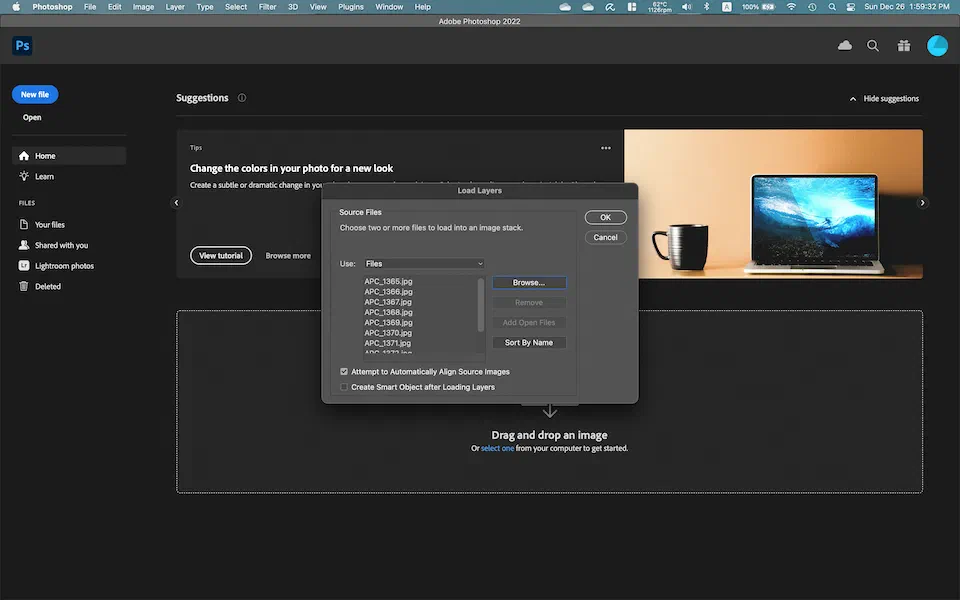The height and width of the screenshot is (600, 960).
Task: Open the Use Files dropdown
Action: 424,264
